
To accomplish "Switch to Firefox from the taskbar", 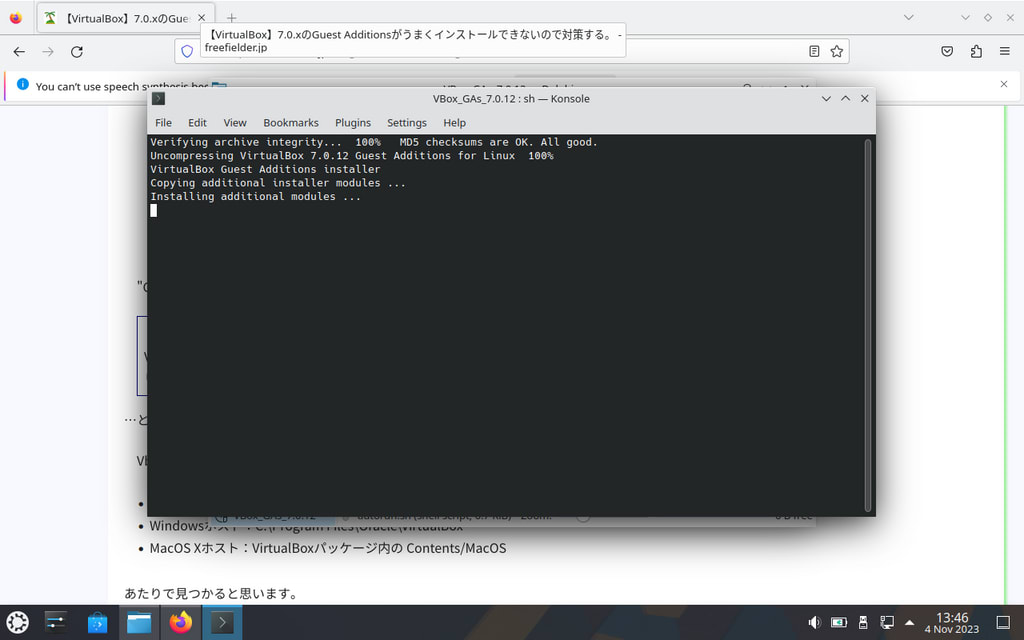I will (181, 622).
